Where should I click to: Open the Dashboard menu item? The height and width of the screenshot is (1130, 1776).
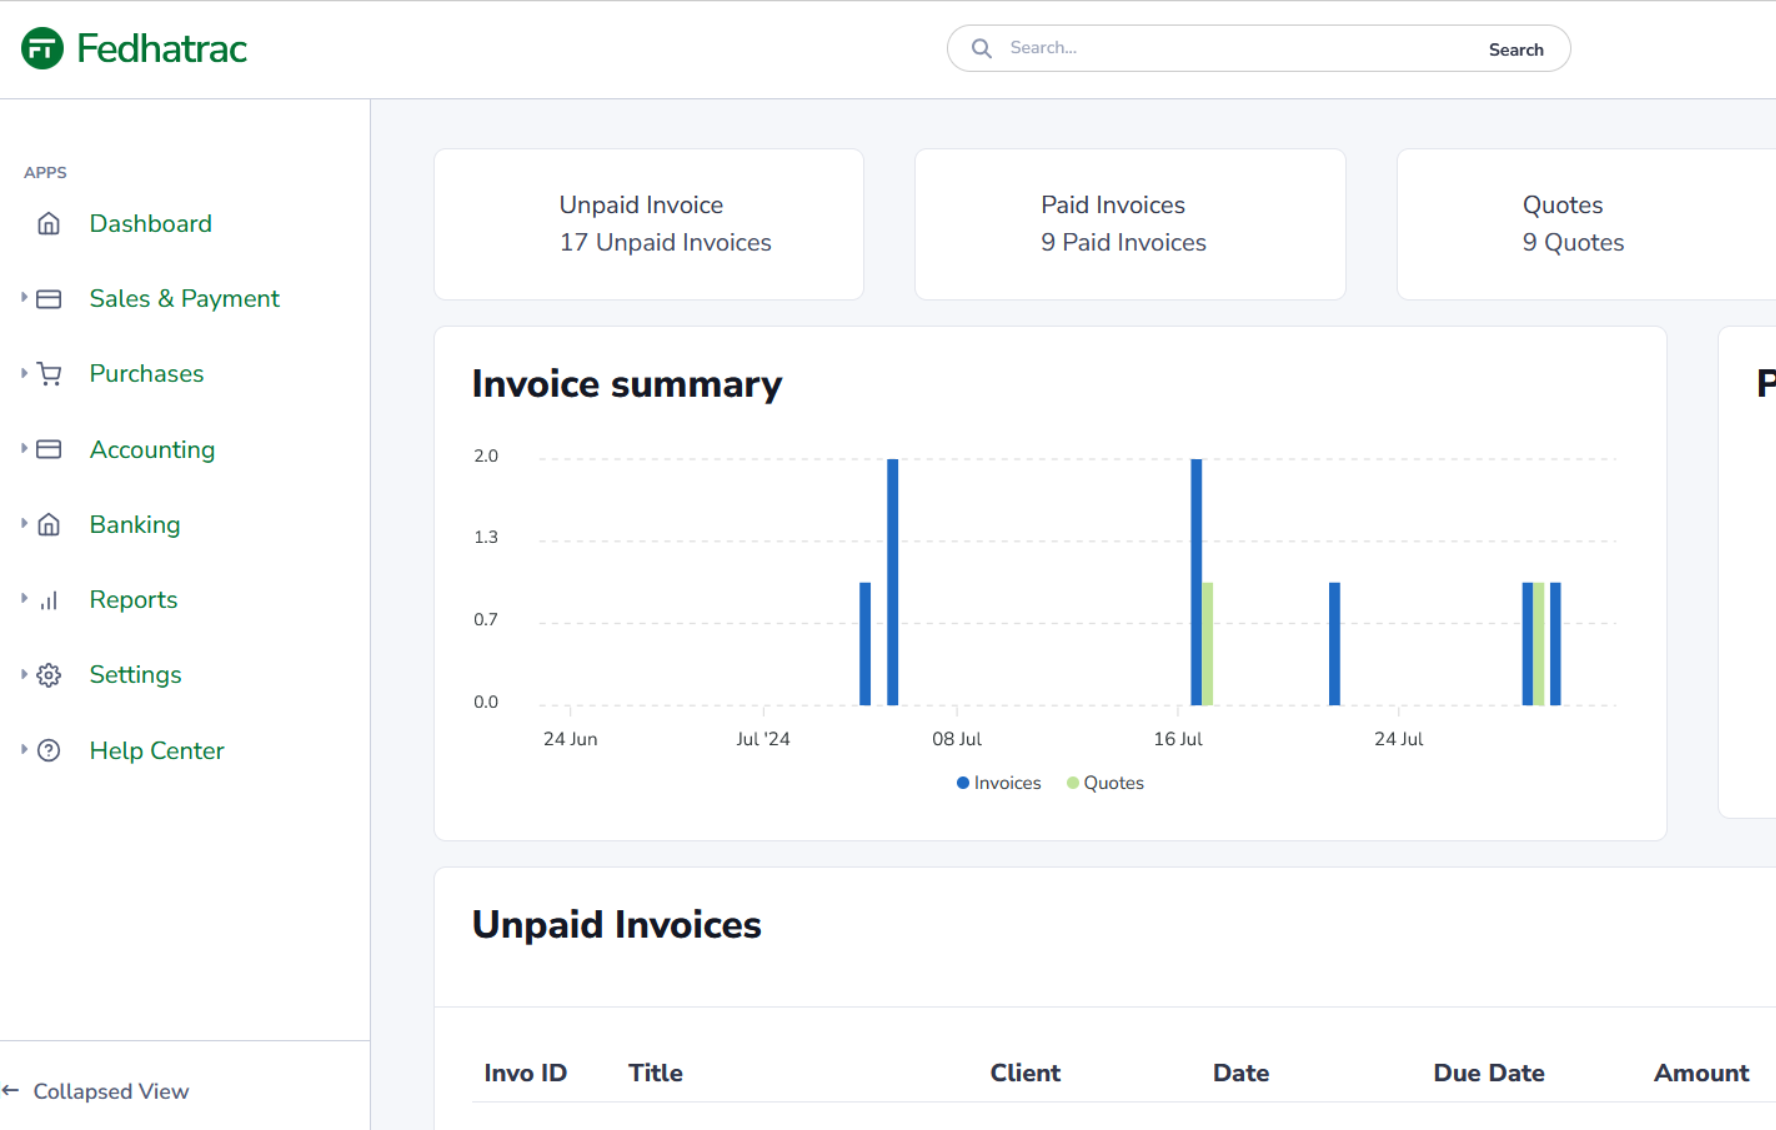(150, 223)
